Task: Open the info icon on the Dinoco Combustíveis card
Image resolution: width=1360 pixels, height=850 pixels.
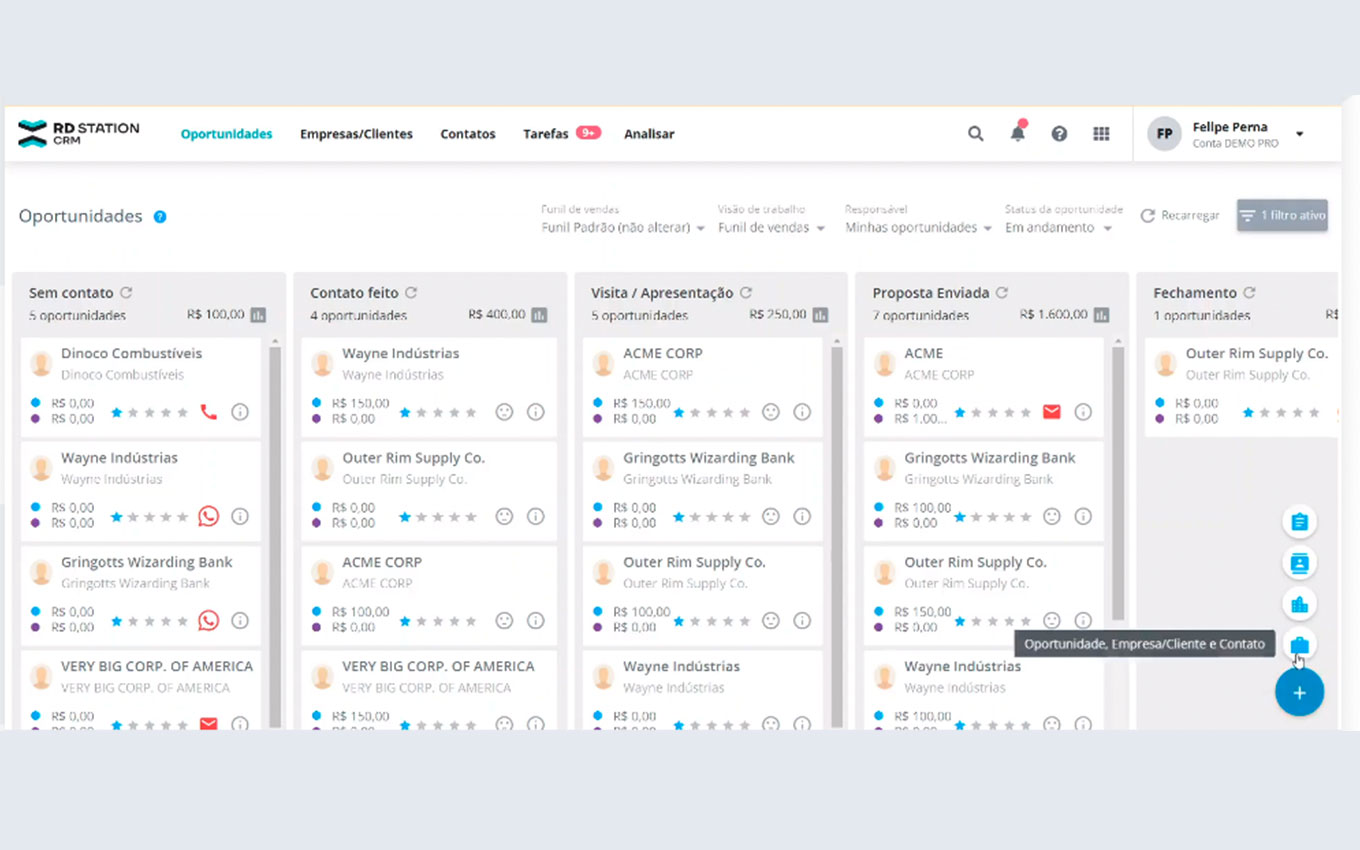Action: (x=240, y=411)
